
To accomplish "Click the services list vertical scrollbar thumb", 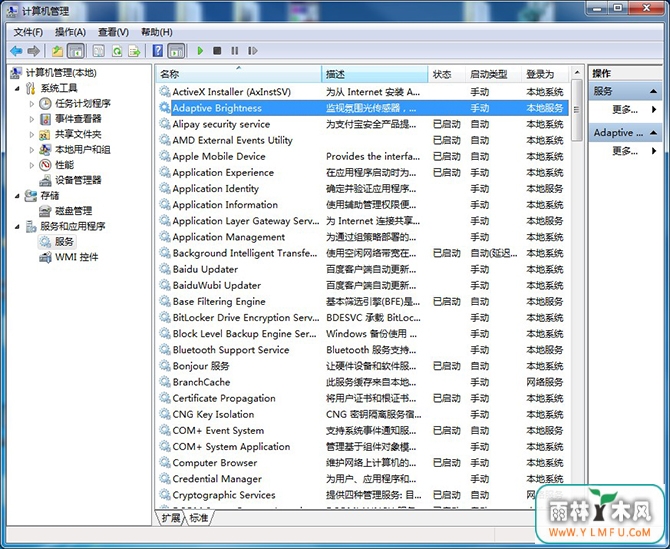I will [x=577, y=110].
